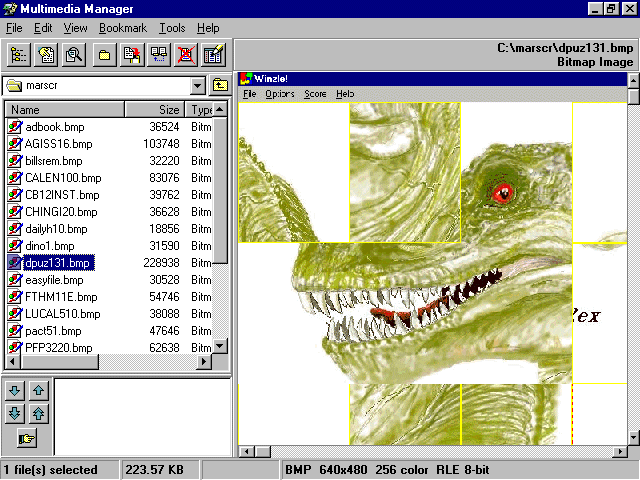Click the single down arrow button
Image resolution: width=640 pixels, height=480 pixels.
16,390
